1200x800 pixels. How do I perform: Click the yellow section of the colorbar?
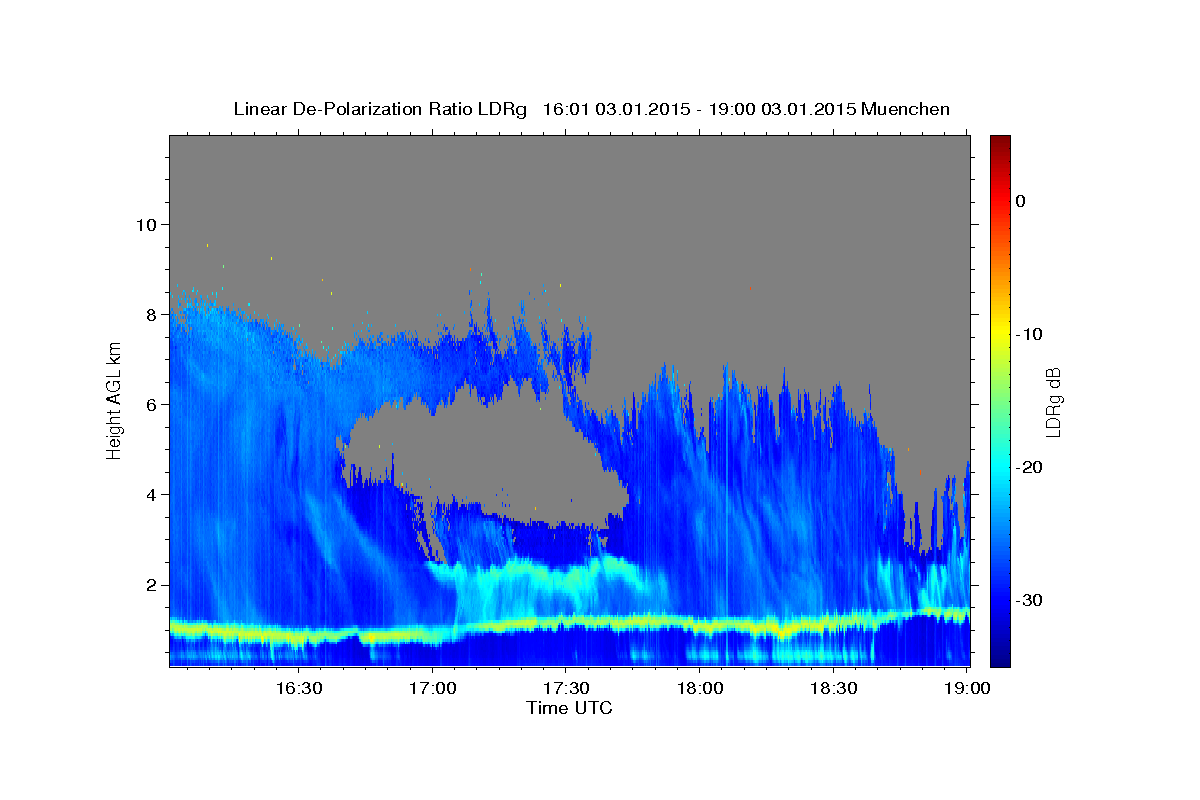point(1000,334)
